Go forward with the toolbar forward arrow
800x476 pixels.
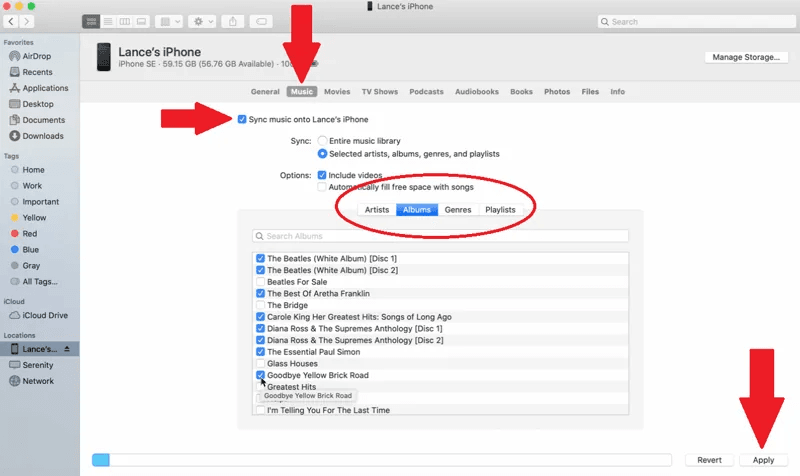pos(27,21)
